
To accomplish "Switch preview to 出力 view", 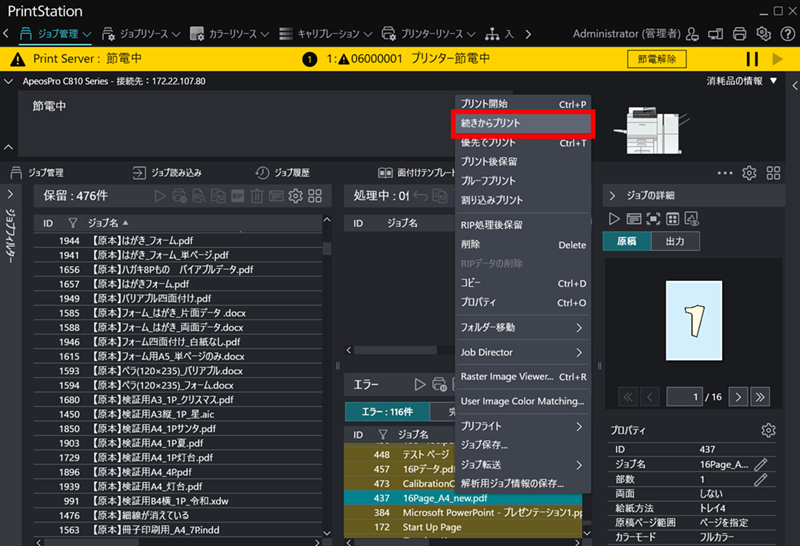I will [674, 241].
